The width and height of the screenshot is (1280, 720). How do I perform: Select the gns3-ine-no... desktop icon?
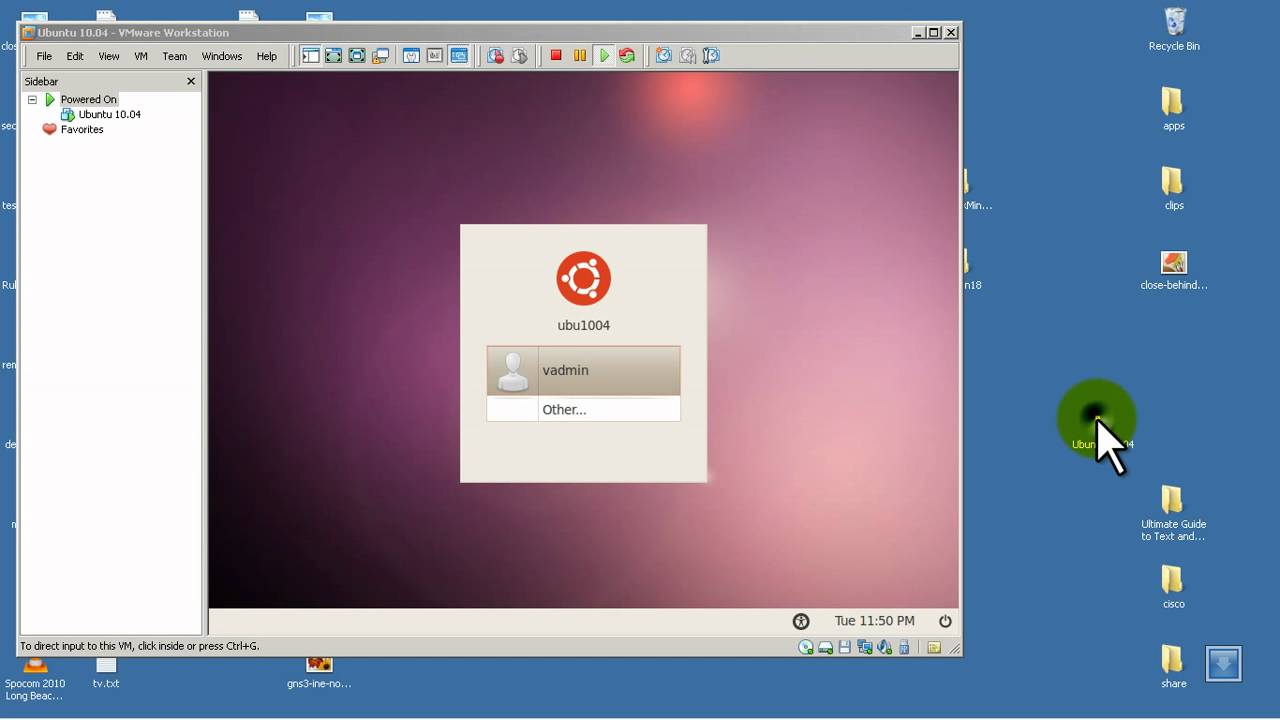click(x=319, y=674)
